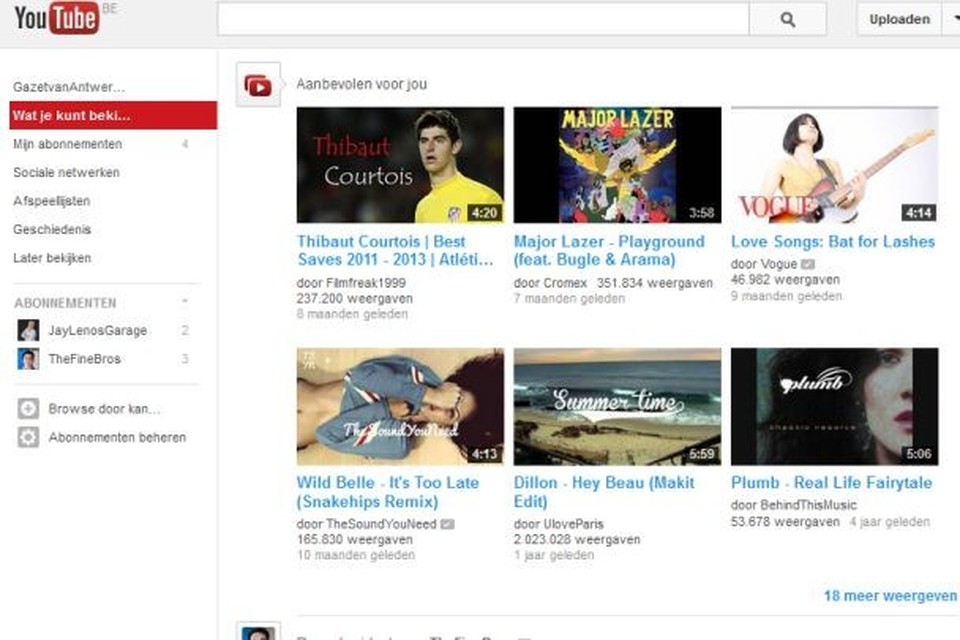The image size is (960, 640).
Task: Click the 4:20 duration badge
Action: coord(484,213)
